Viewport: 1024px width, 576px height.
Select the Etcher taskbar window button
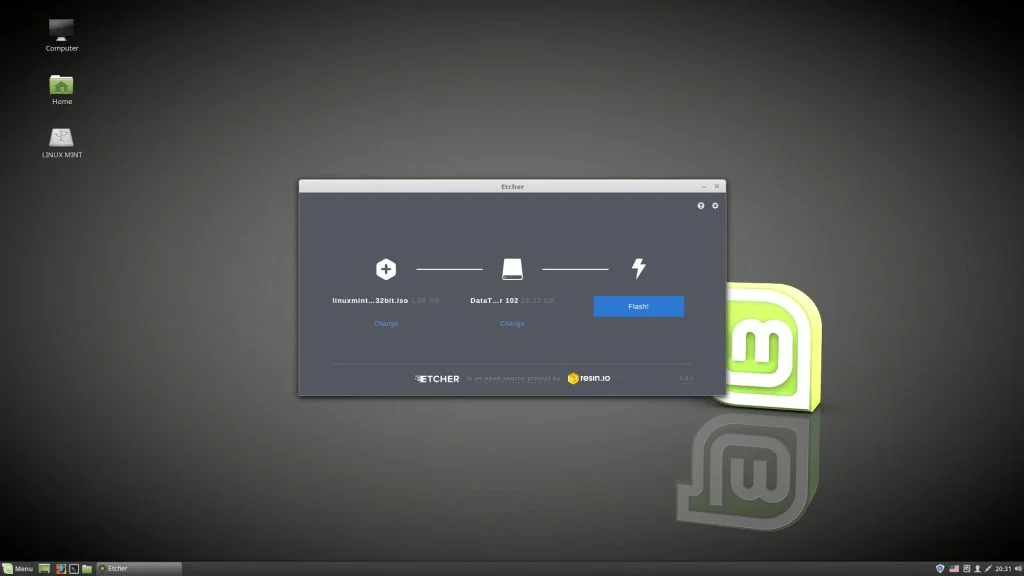139,569
